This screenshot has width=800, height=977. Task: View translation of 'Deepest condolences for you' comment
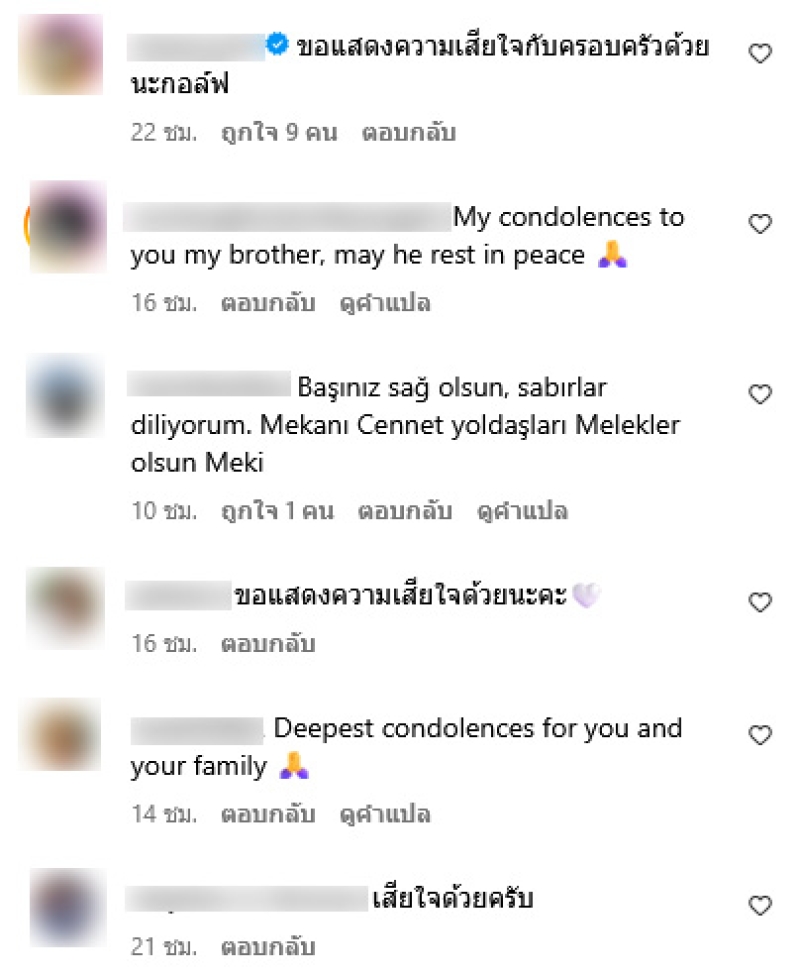click(x=385, y=815)
